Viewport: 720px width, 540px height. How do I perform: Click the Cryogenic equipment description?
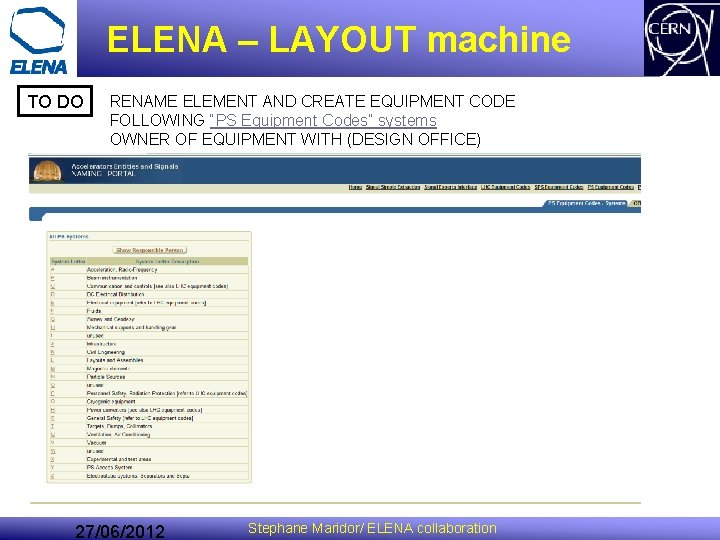pyautogui.click(x=111, y=402)
